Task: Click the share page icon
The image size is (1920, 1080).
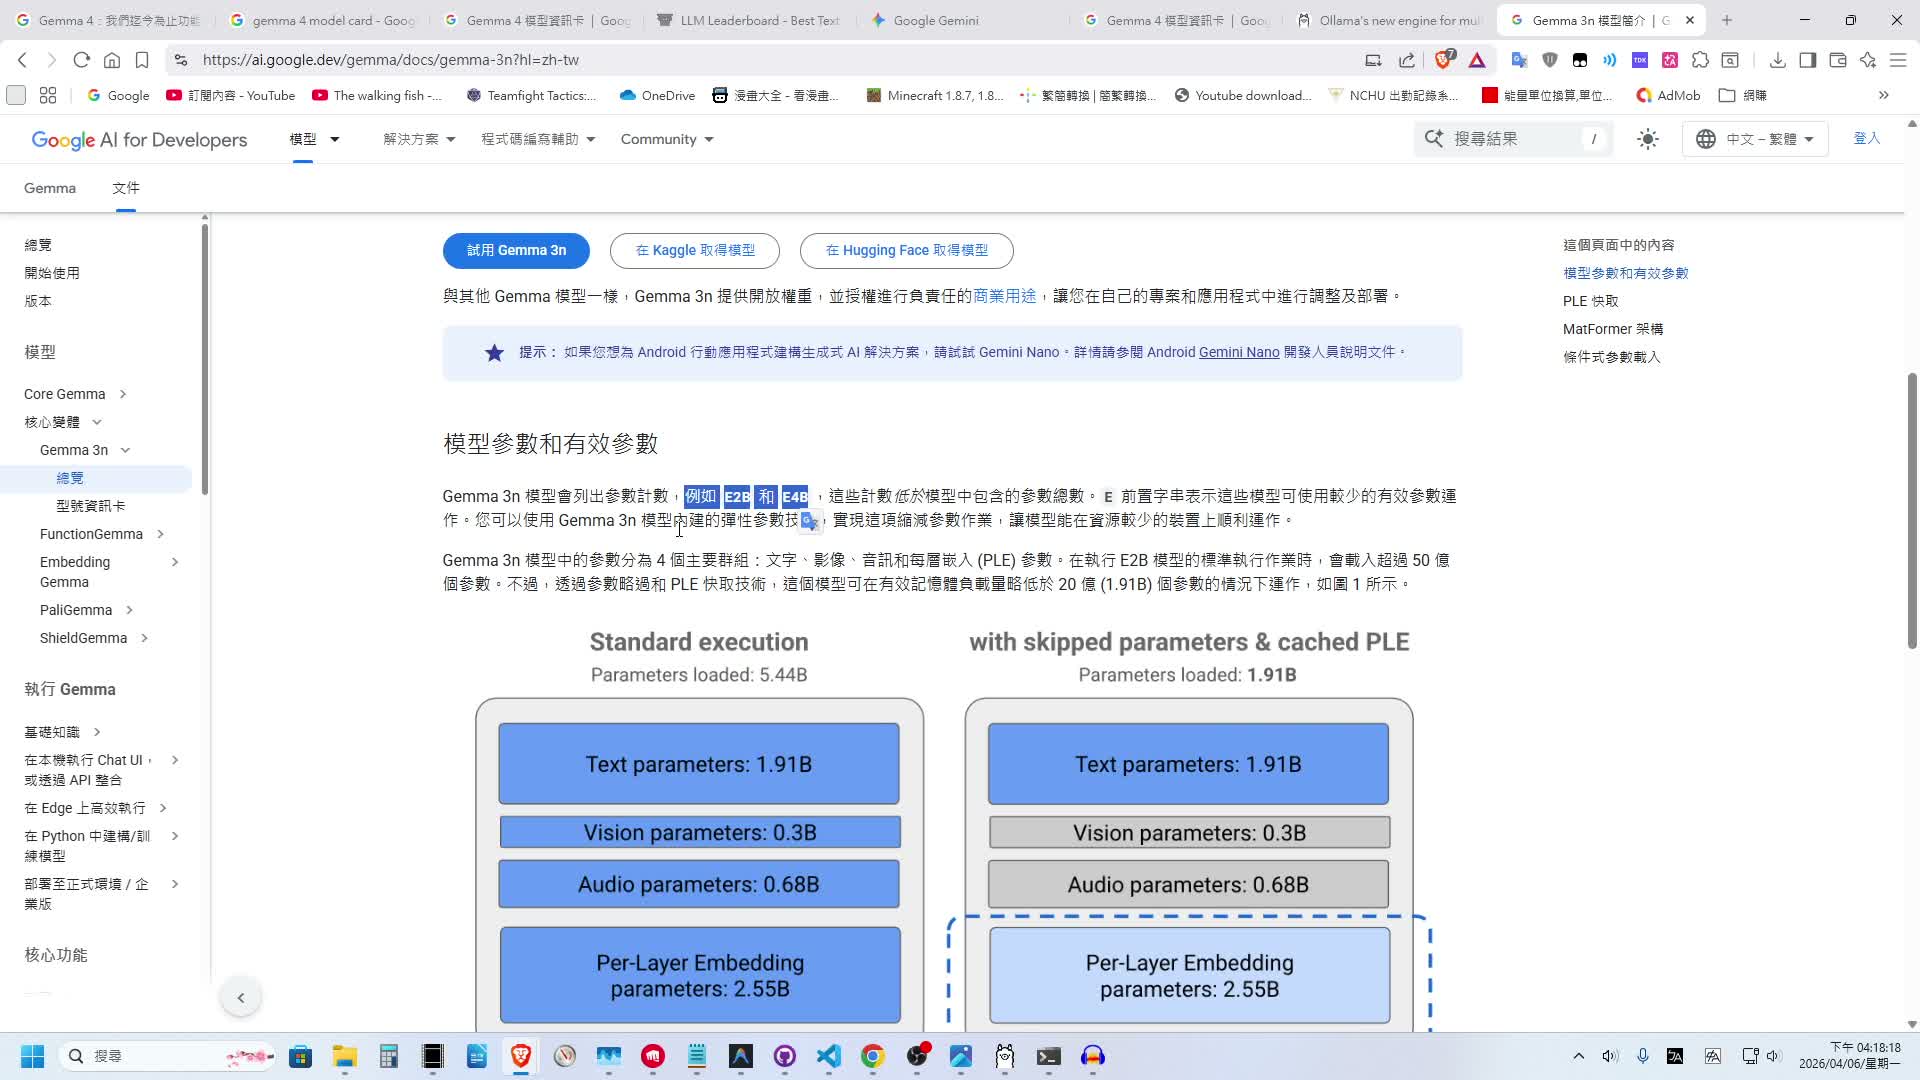Action: click(1407, 60)
